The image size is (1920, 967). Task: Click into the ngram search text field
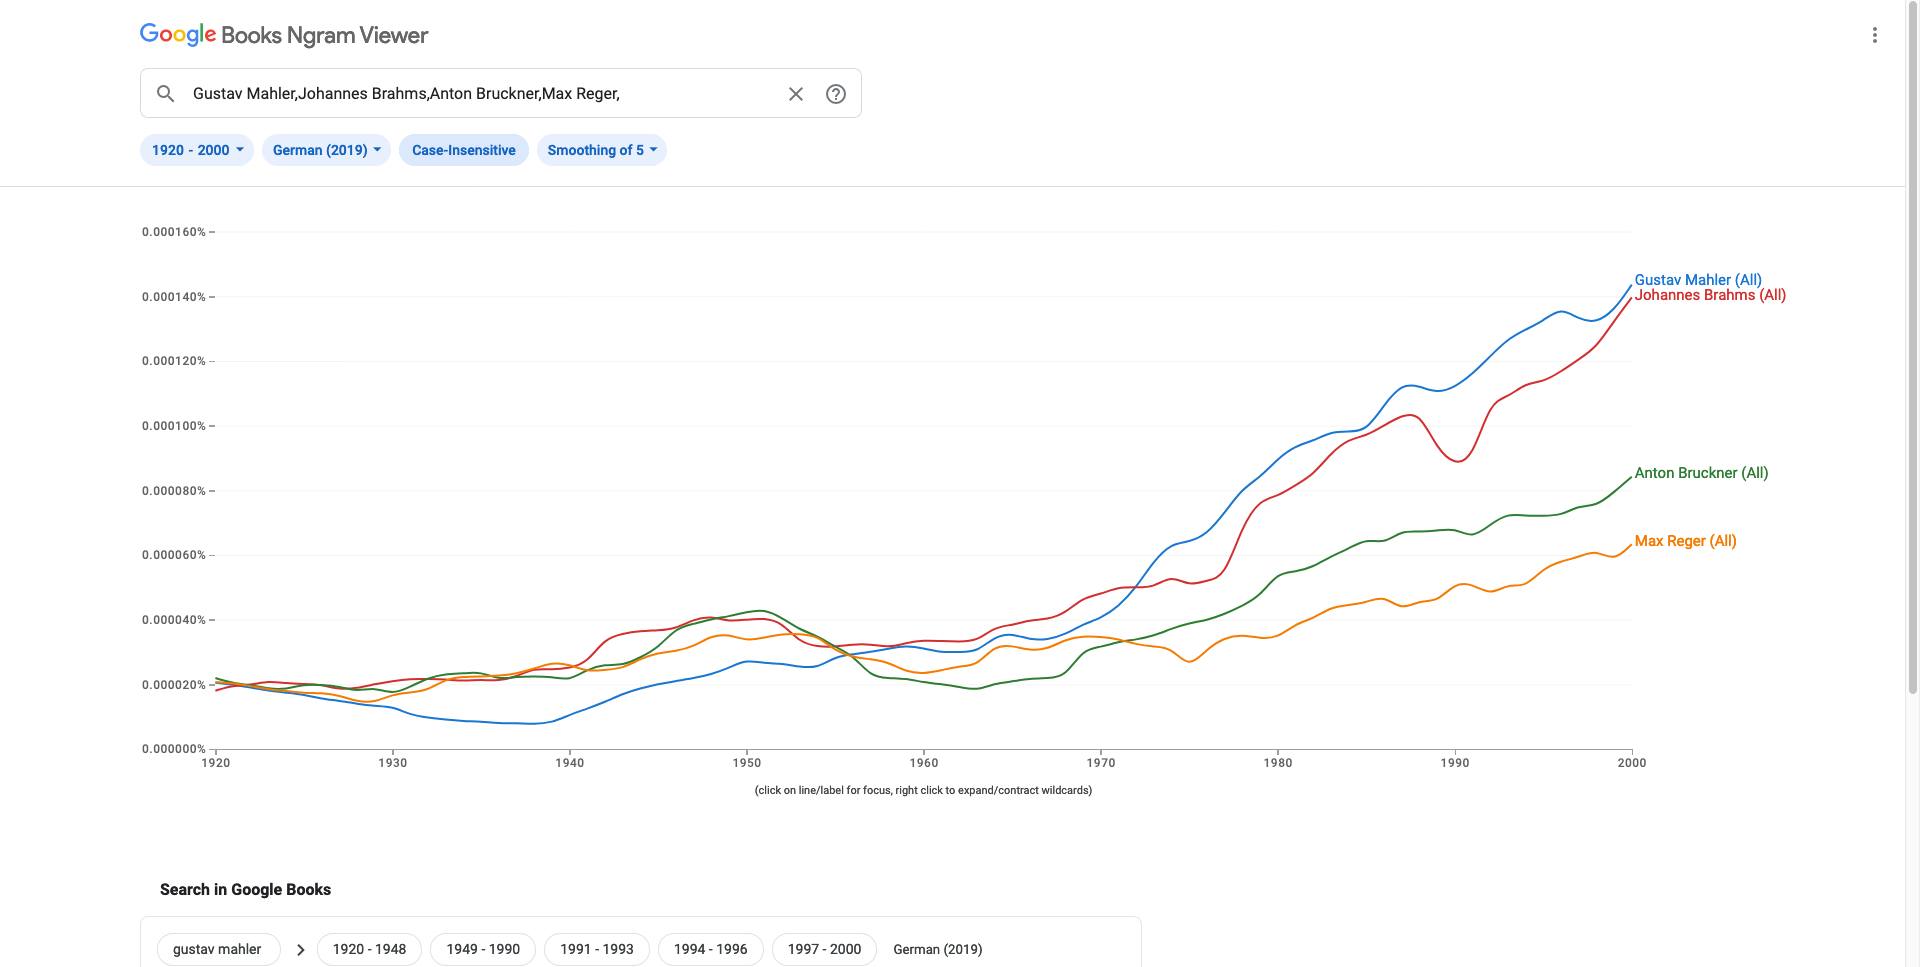point(484,93)
